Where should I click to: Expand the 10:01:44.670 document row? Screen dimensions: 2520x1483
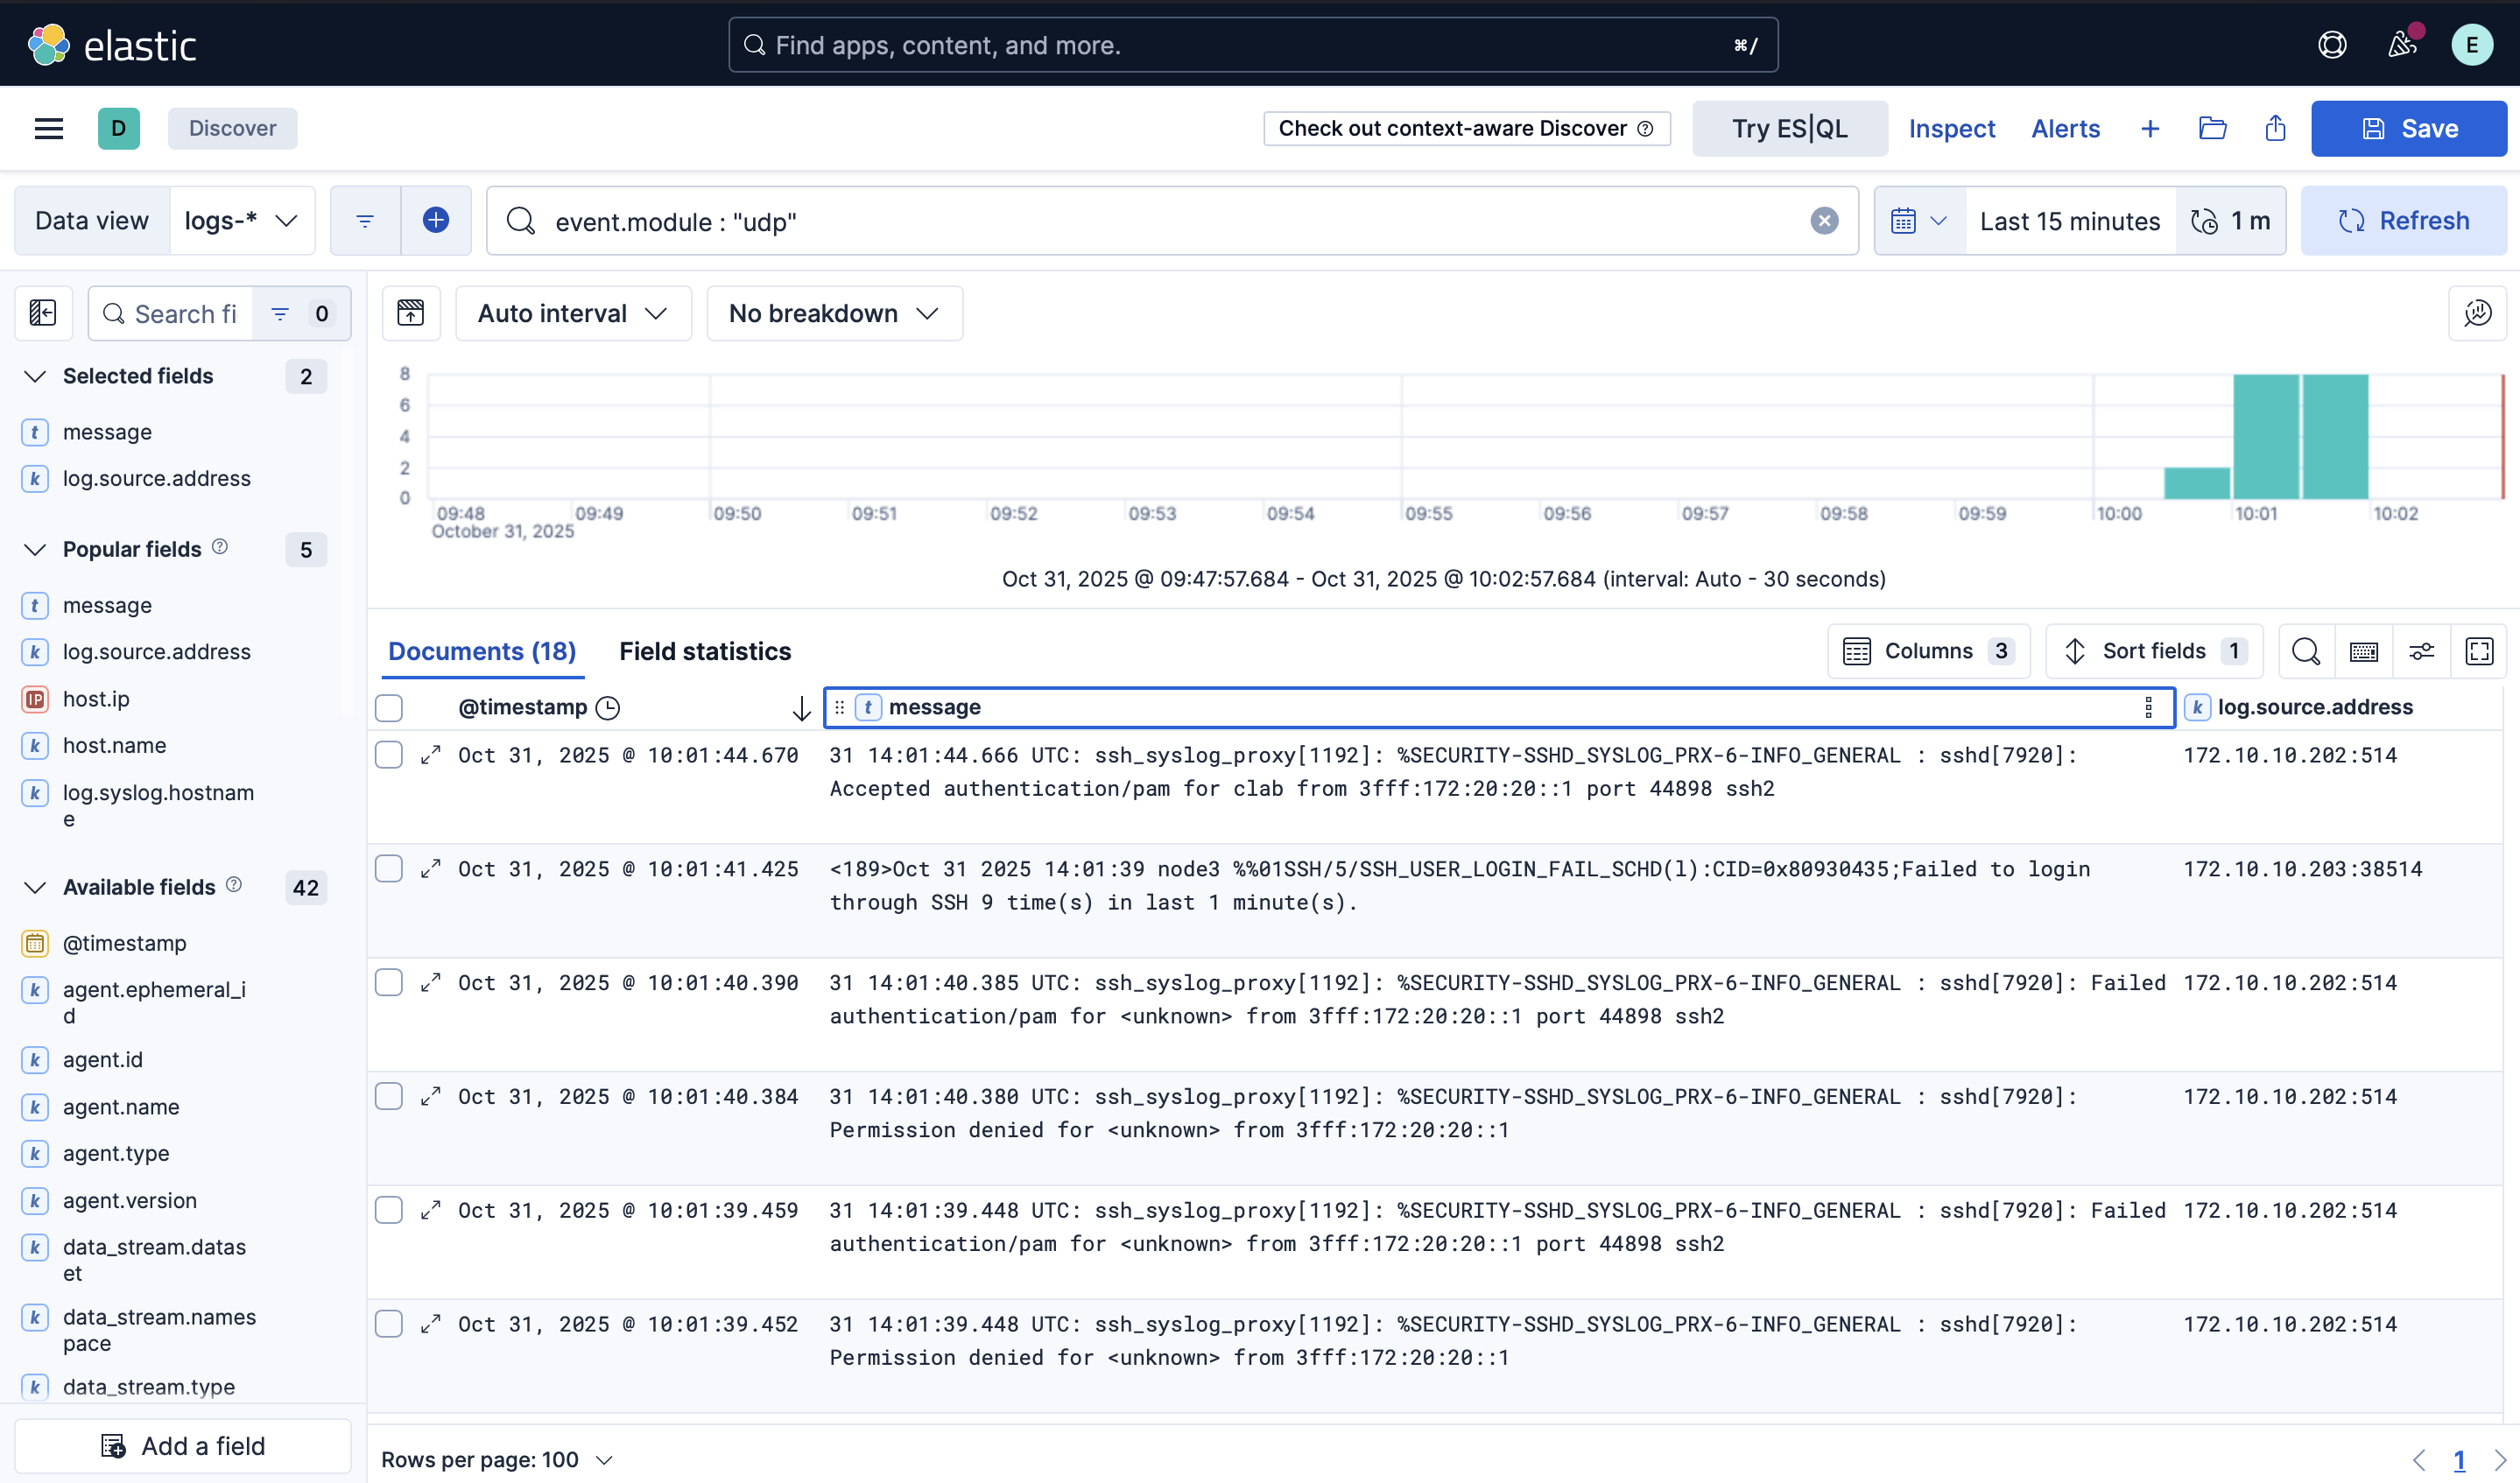431,755
